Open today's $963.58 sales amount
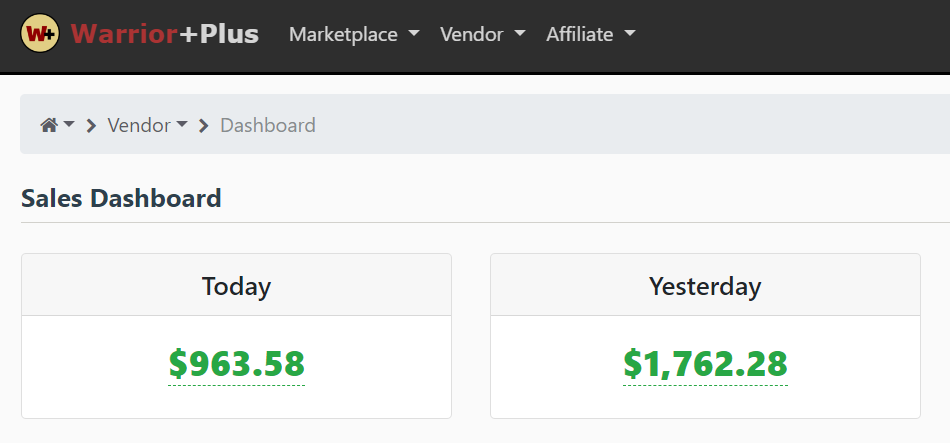The width and height of the screenshot is (950, 443). (x=236, y=364)
